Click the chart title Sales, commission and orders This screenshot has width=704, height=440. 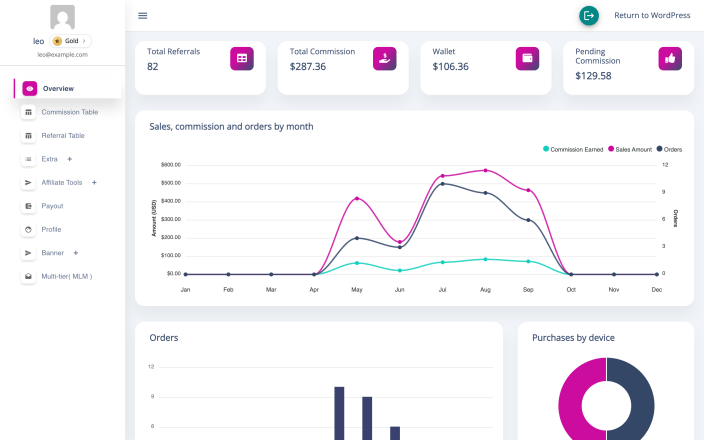[231, 127]
